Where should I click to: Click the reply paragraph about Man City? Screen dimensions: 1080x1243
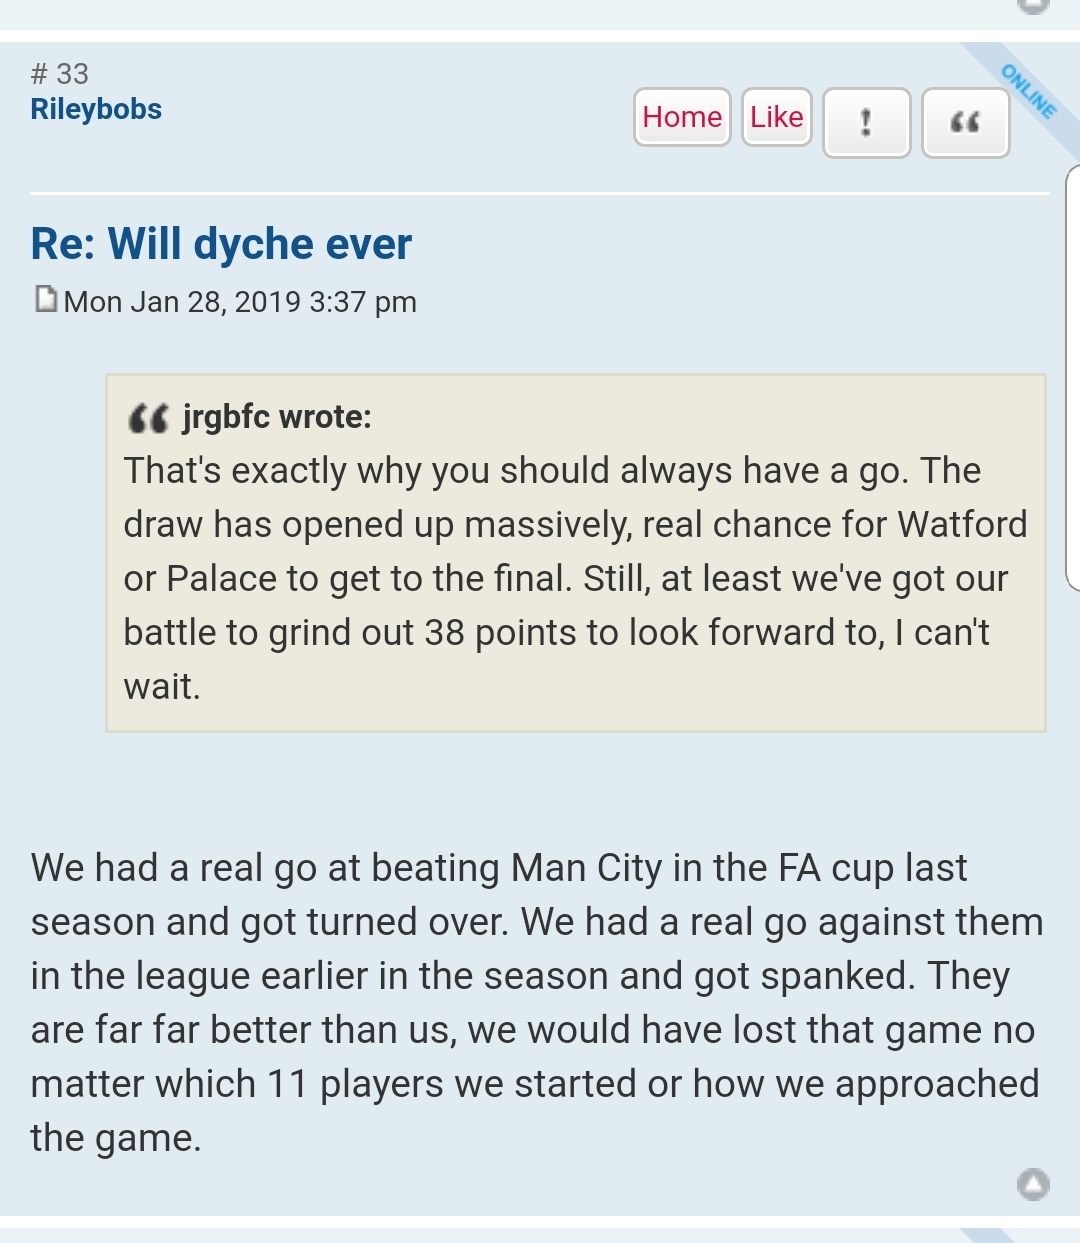tap(536, 1002)
